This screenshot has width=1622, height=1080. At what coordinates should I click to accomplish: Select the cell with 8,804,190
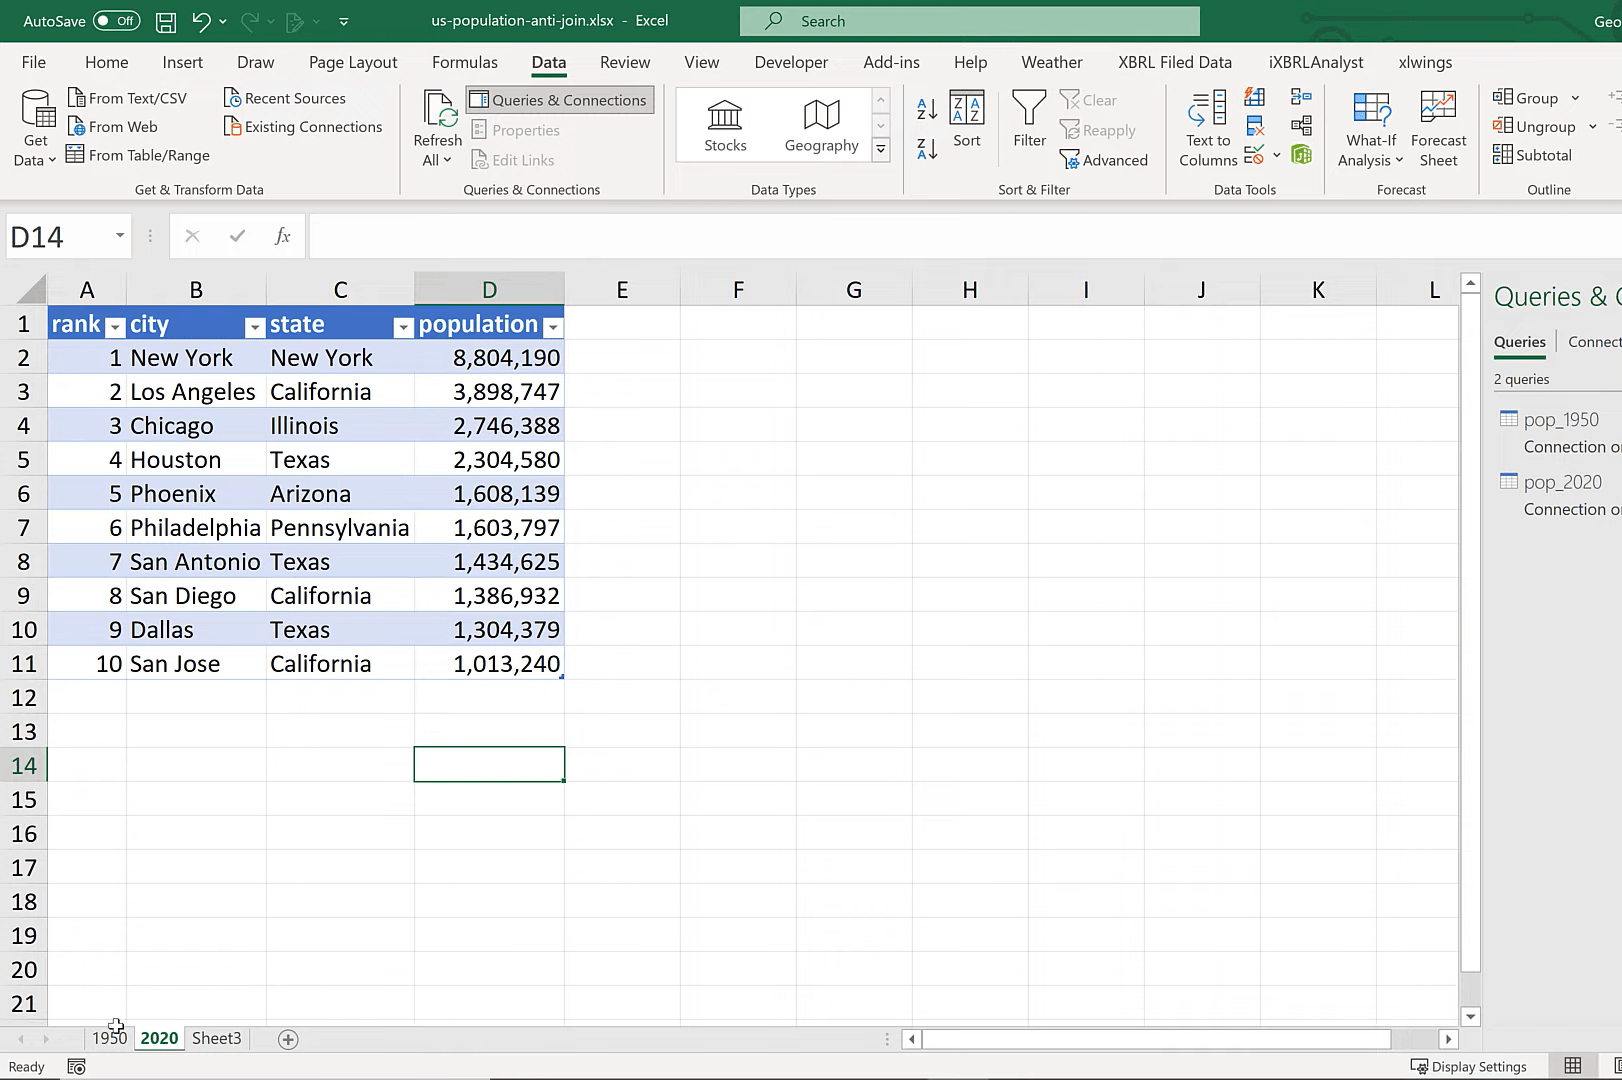(489, 358)
